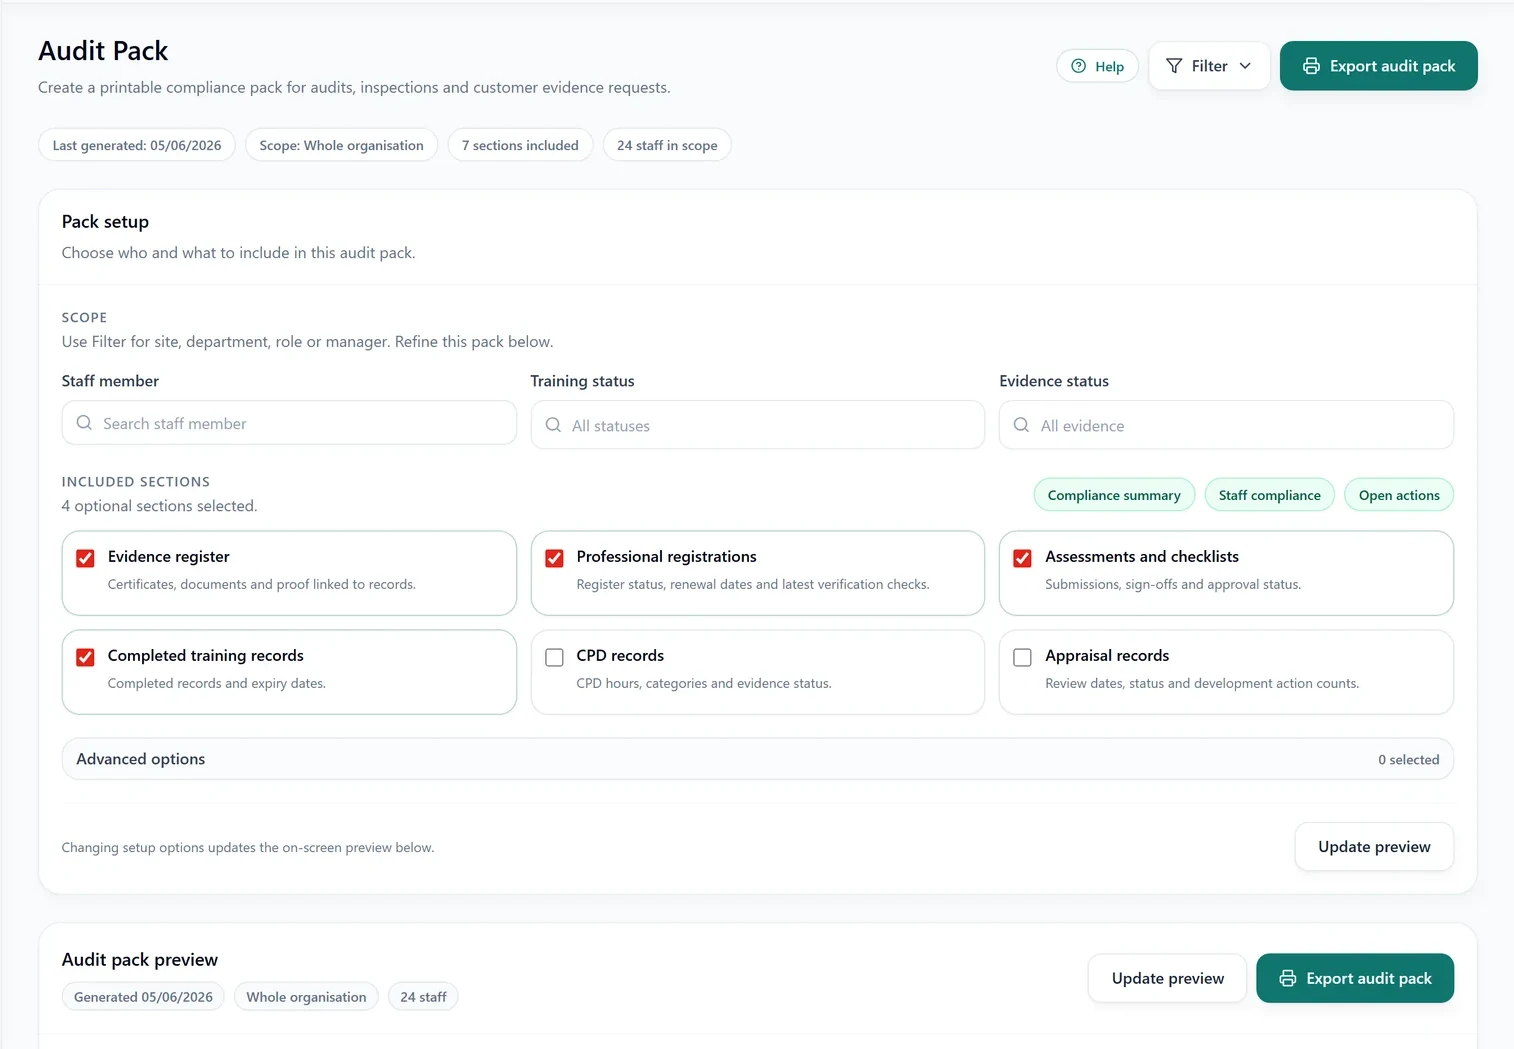Screen dimensions: 1514x1049
Task: Click the 0 selected count text
Action: (1408, 760)
